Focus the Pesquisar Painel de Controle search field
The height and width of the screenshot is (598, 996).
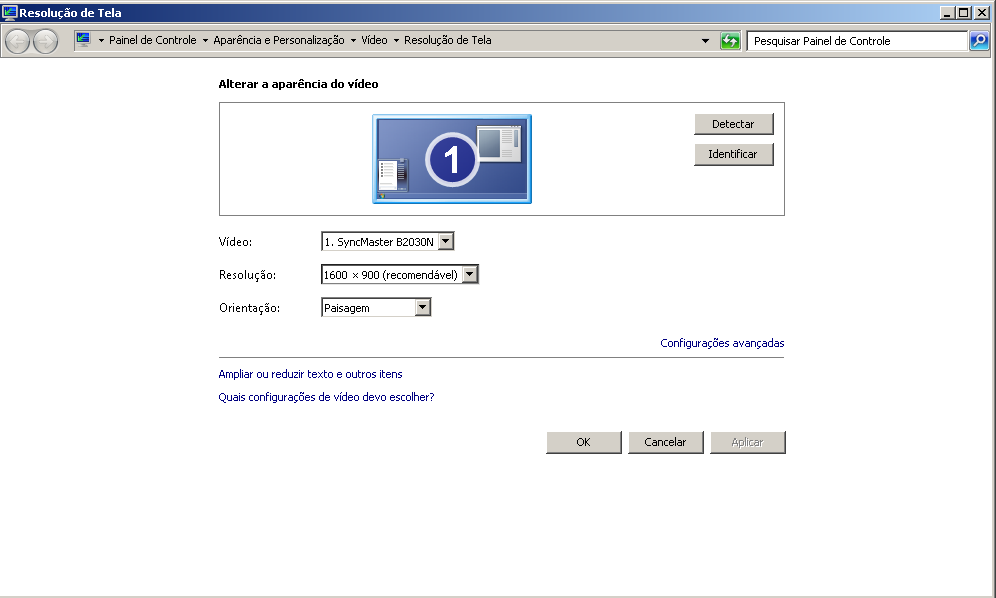pyautogui.click(x=857, y=41)
